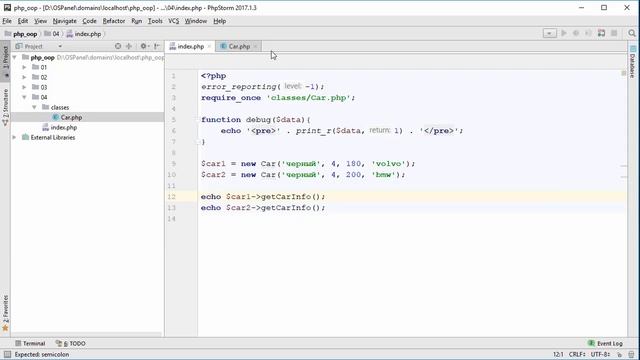The width and height of the screenshot is (640, 360).
Task: Open the run configuration dropdown
Action: [549, 33]
